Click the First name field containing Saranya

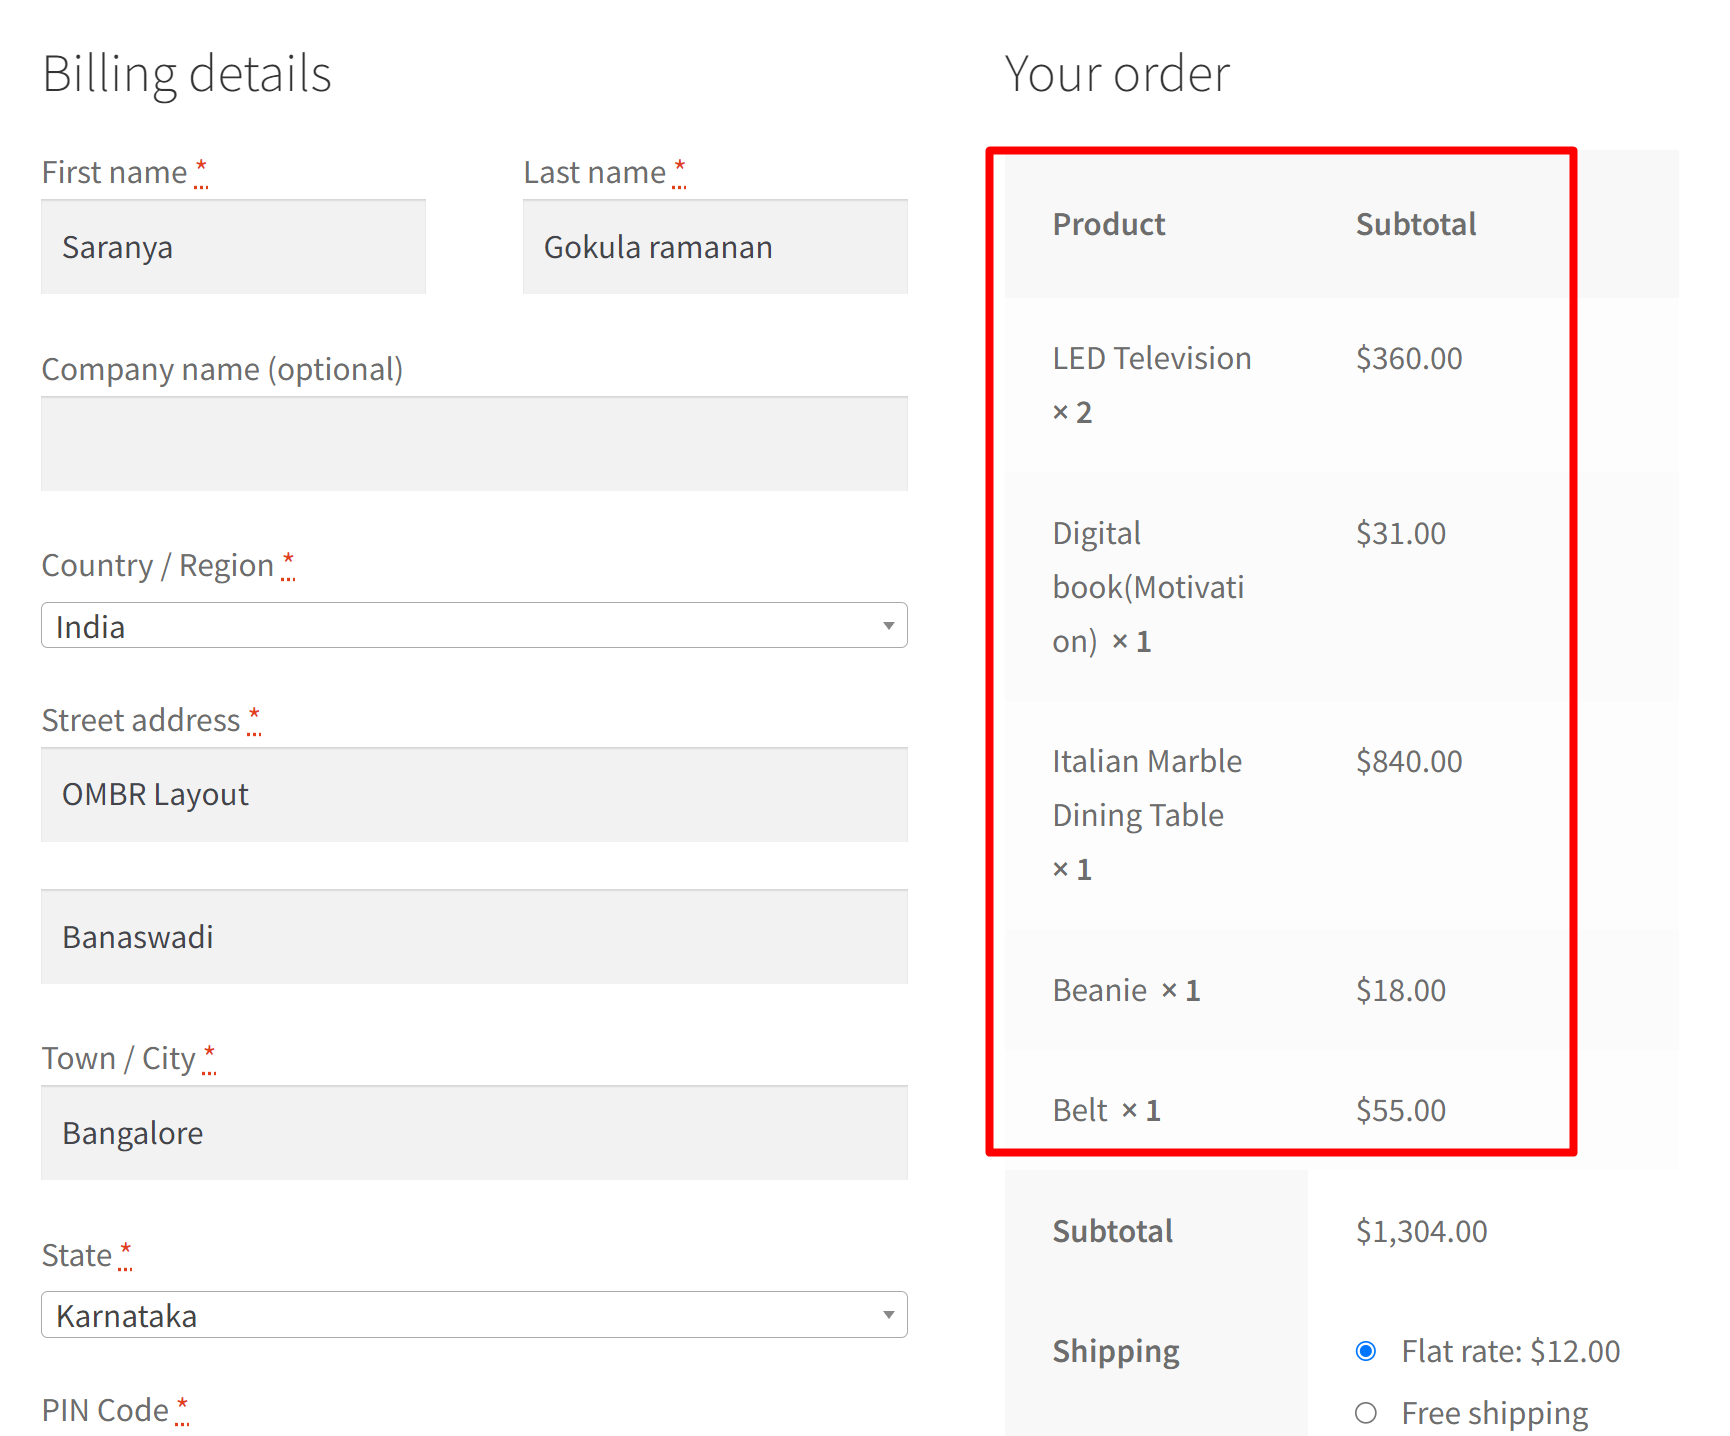pyautogui.click(x=232, y=246)
